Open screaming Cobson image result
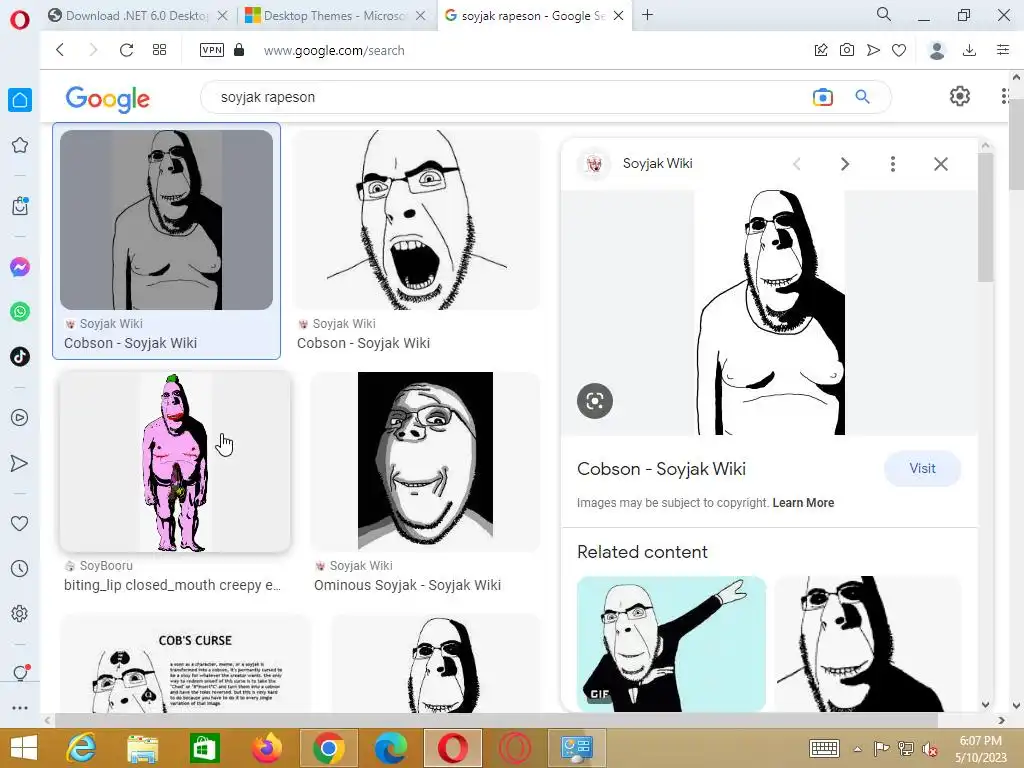This screenshot has height=768, width=1024. pos(417,219)
